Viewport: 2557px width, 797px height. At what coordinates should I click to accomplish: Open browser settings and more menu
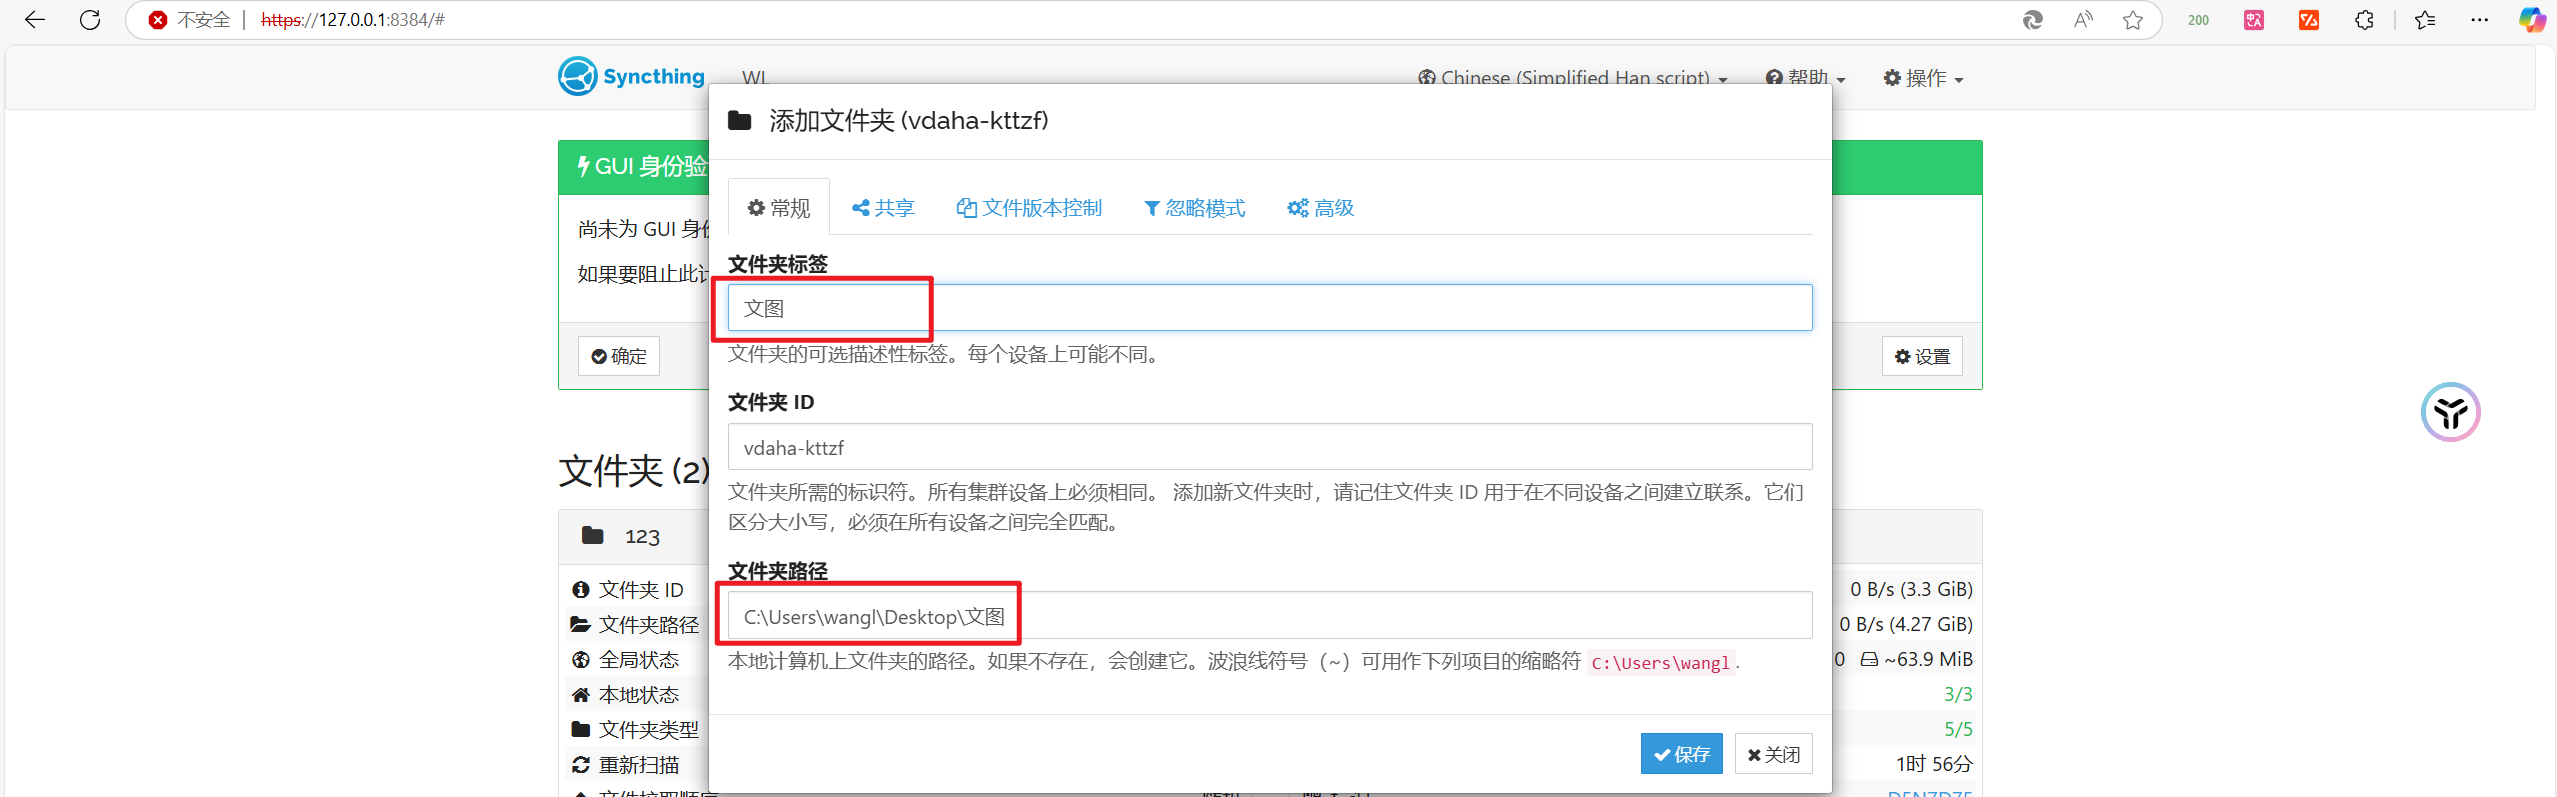click(2479, 20)
